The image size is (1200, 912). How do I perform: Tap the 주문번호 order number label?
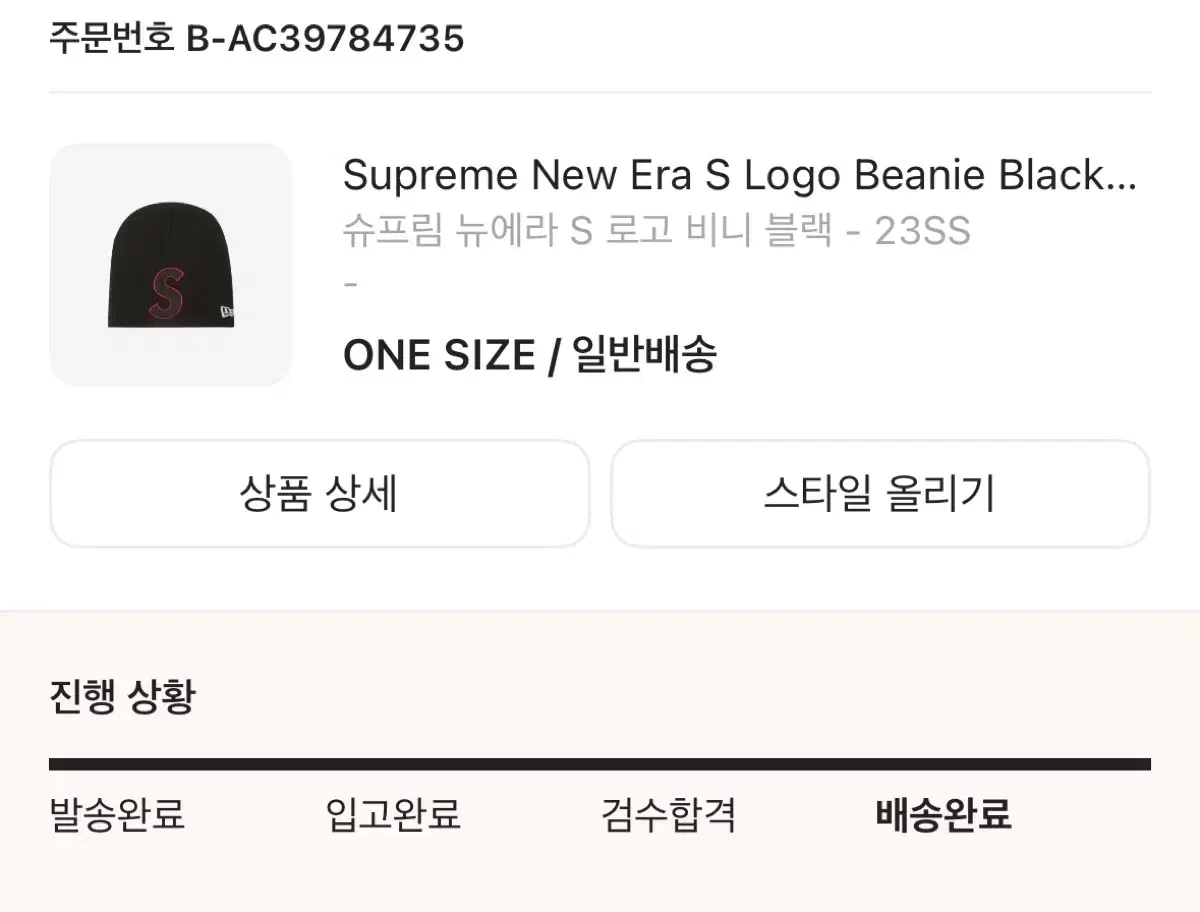tap(113, 39)
